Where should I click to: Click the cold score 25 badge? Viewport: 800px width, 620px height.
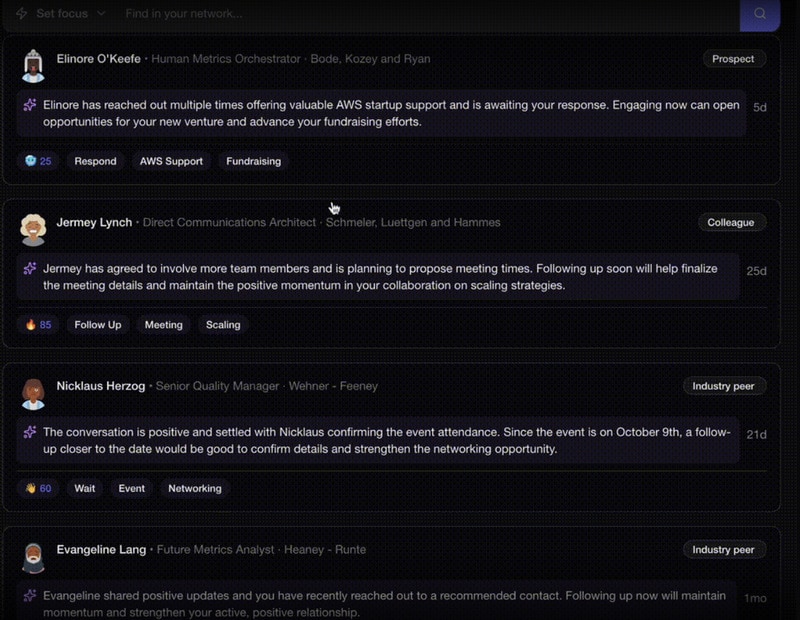pyautogui.click(x=39, y=161)
